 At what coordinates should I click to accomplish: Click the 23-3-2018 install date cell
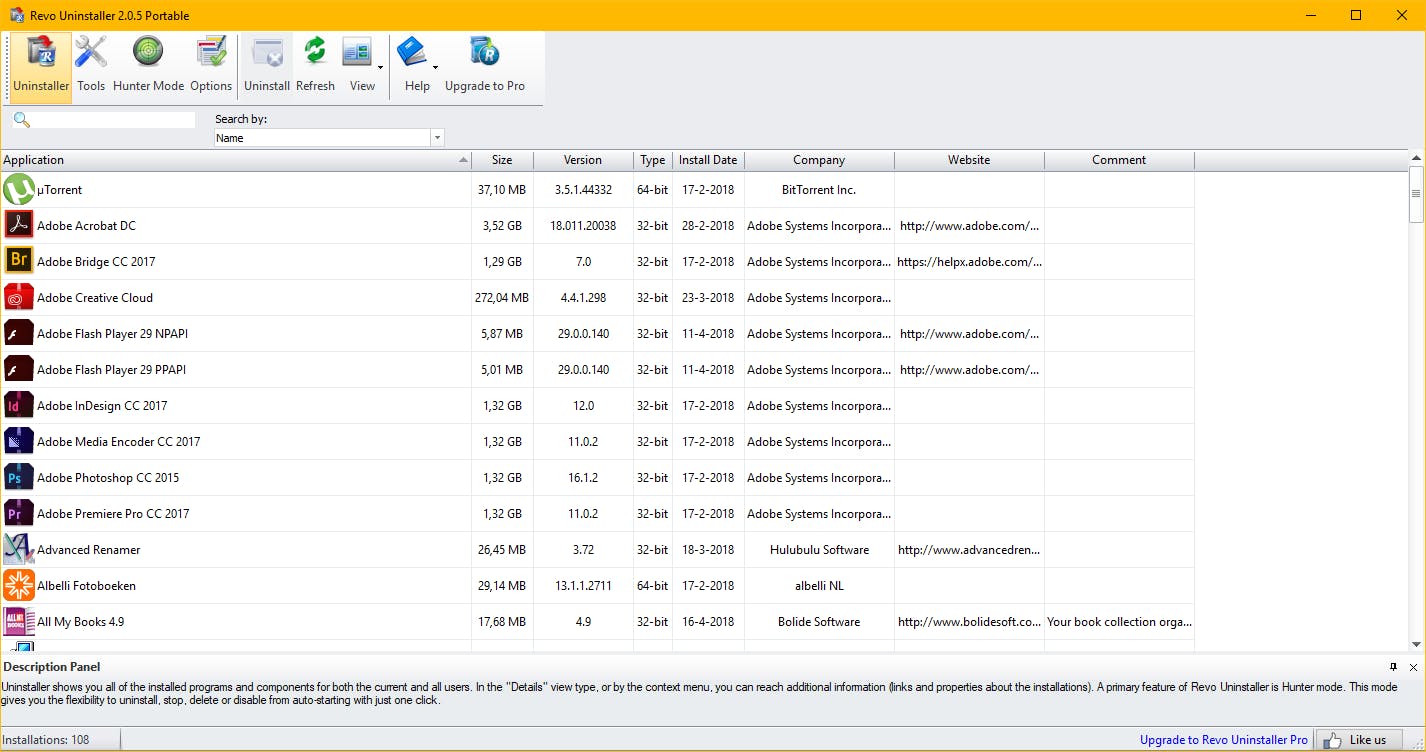coord(708,298)
